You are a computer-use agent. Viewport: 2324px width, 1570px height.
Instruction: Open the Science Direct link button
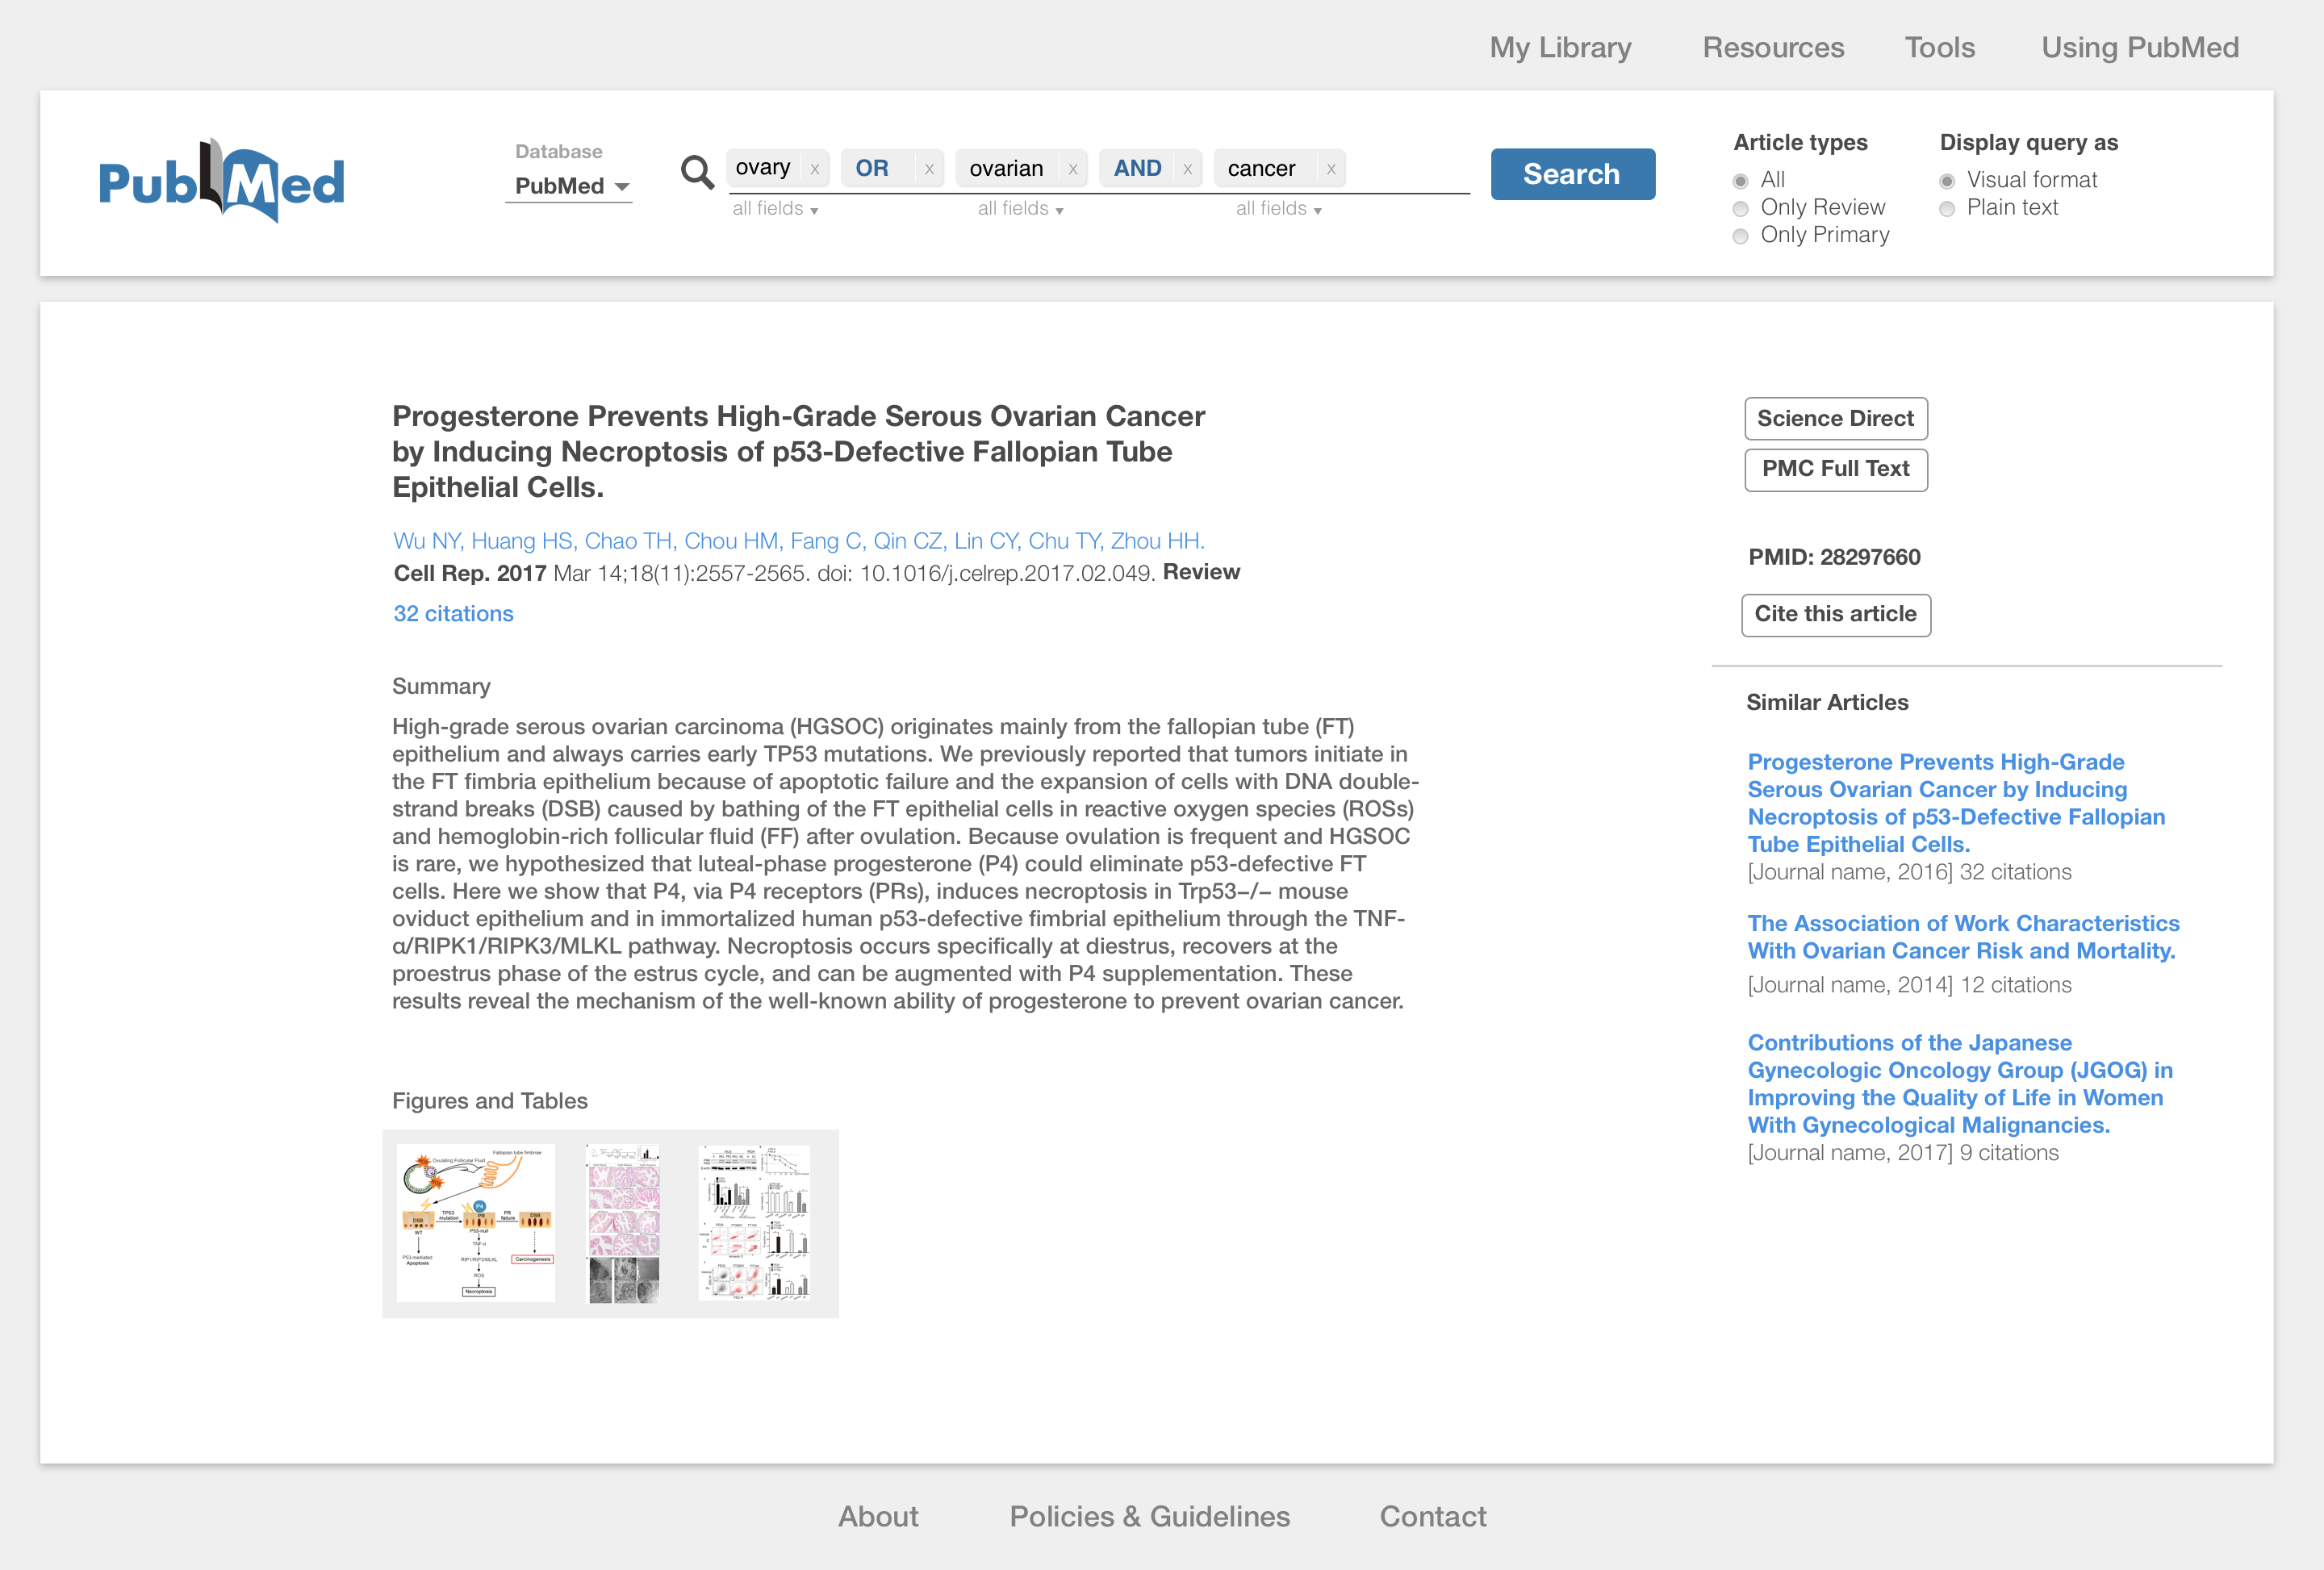(x=1836, y=418)
